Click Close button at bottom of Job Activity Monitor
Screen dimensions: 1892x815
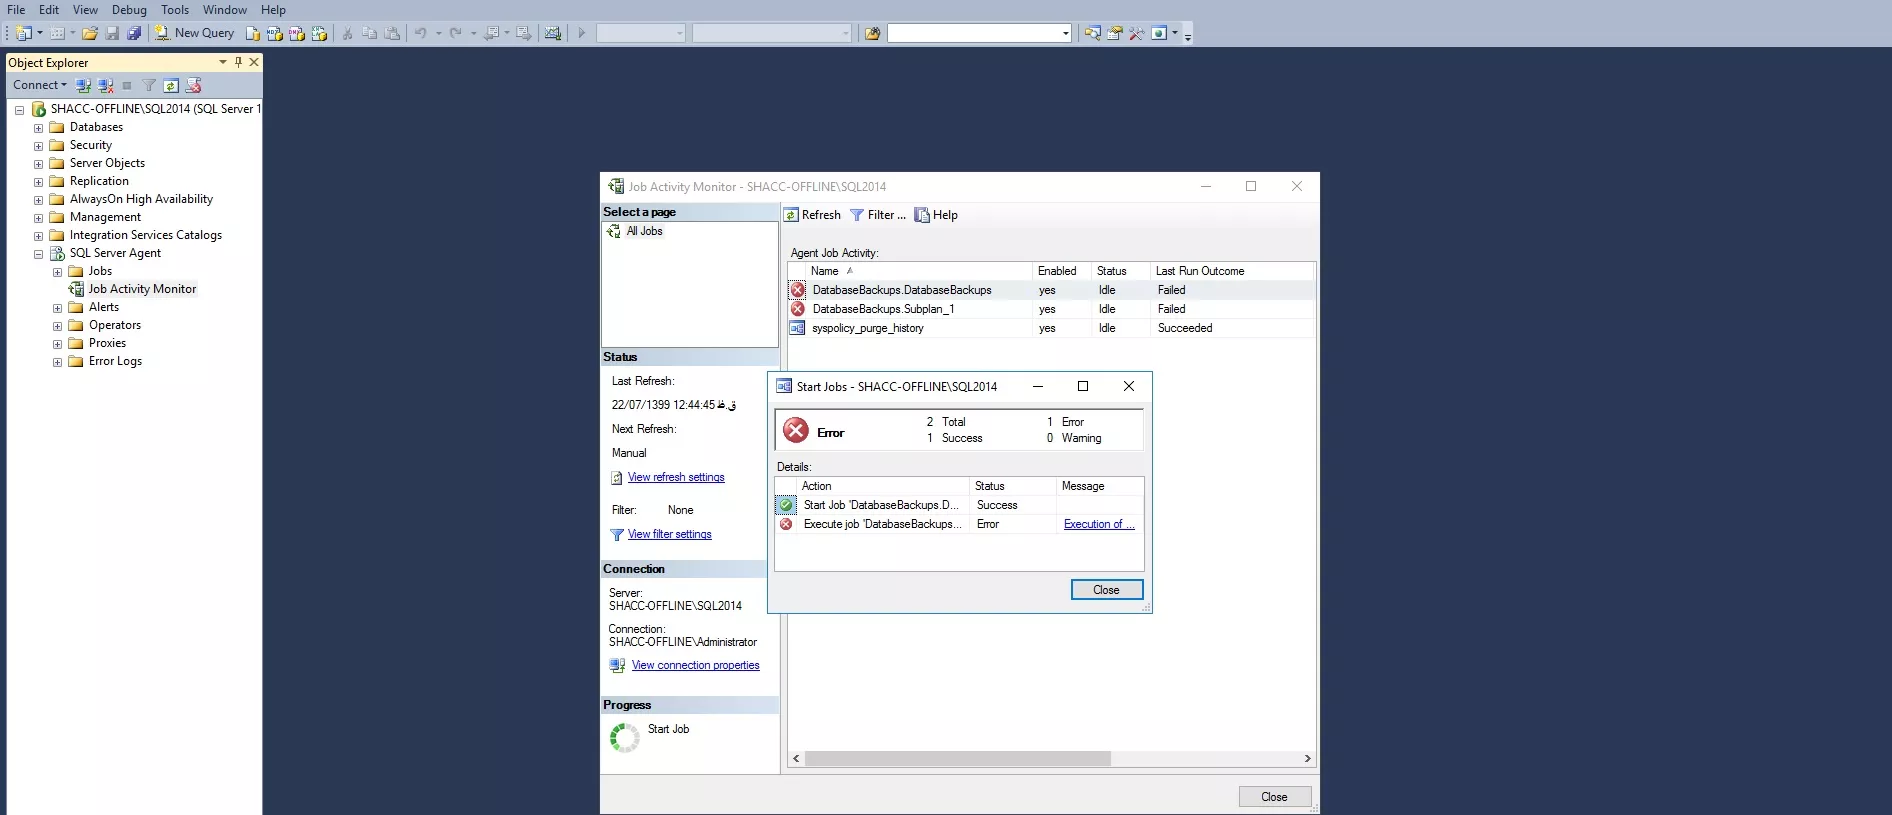(1274, 797)
